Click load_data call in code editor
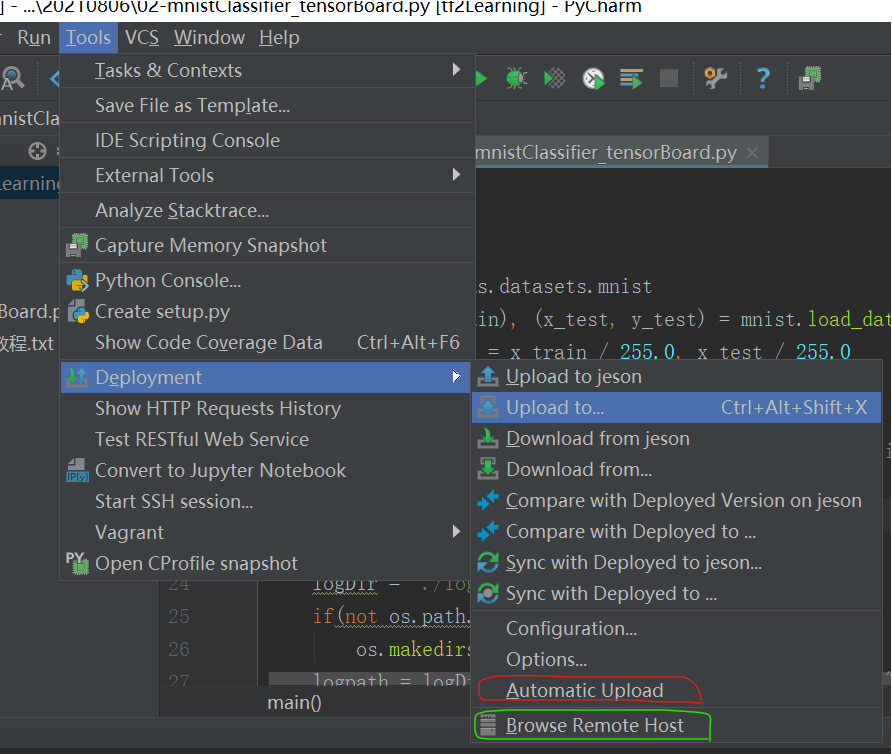The width and height of the screenshot is (892, 754). click(849, 319)
